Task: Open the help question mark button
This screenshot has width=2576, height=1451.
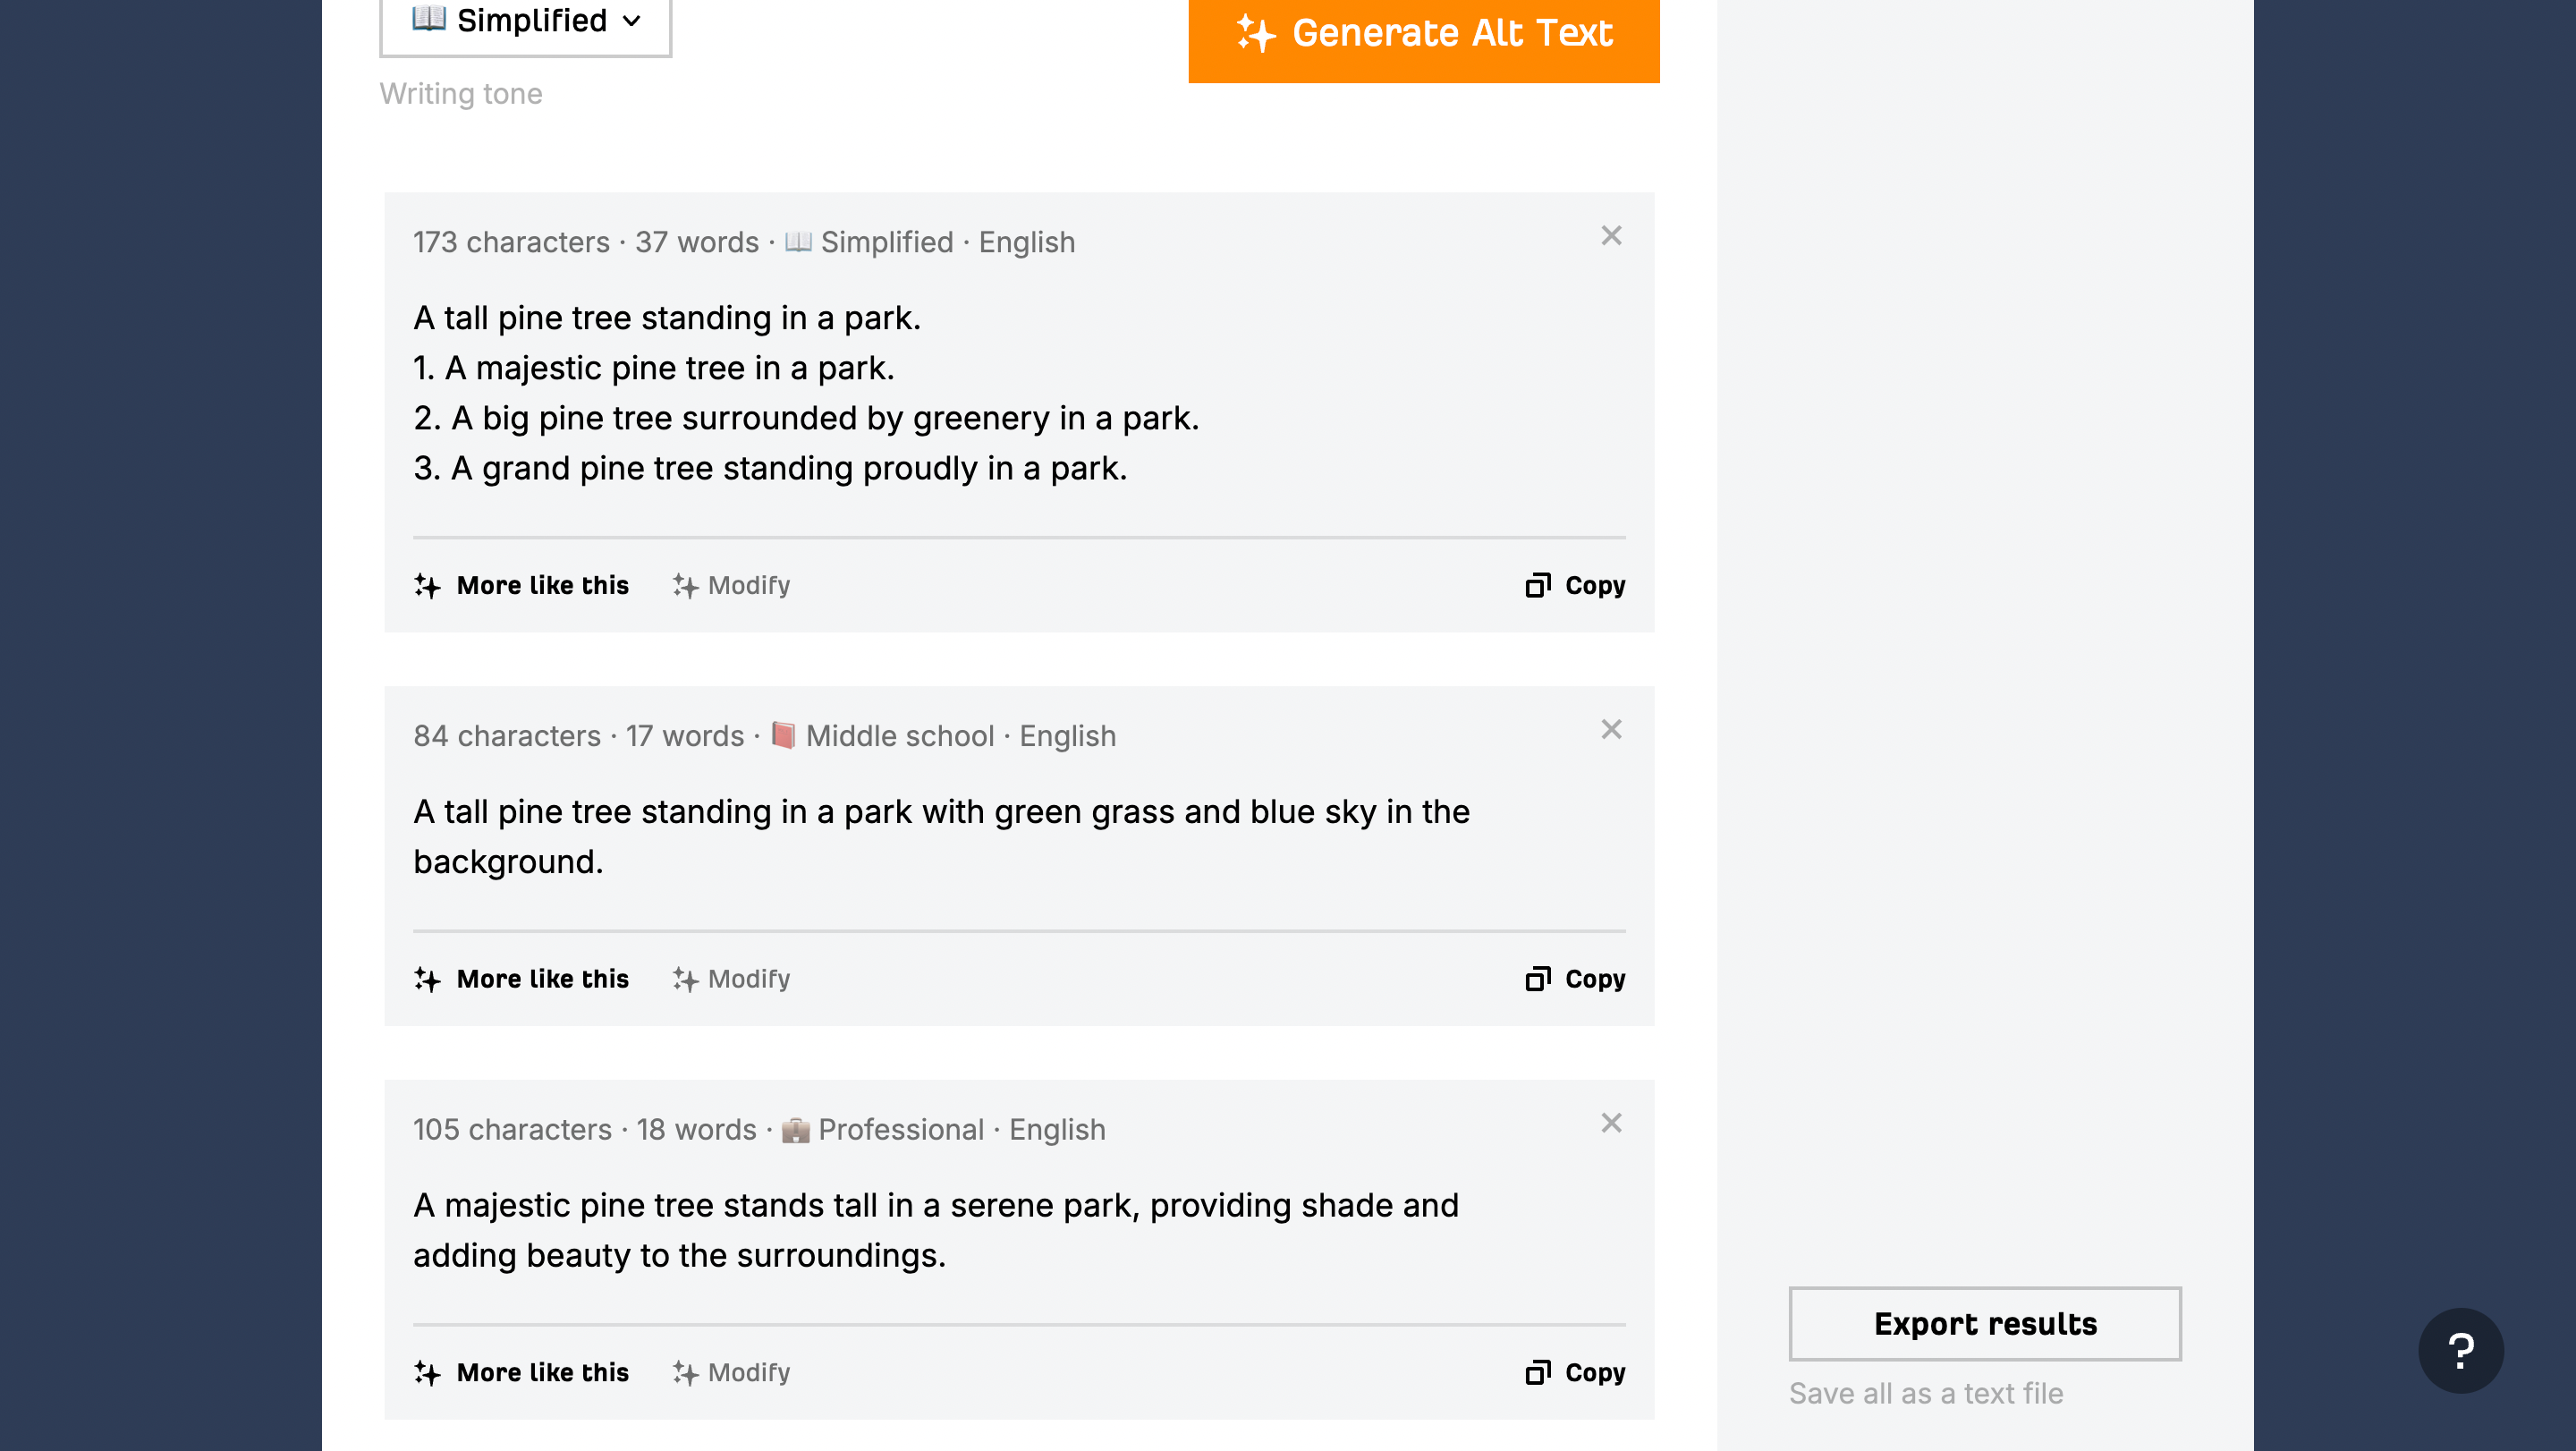Action: 2460,1350
